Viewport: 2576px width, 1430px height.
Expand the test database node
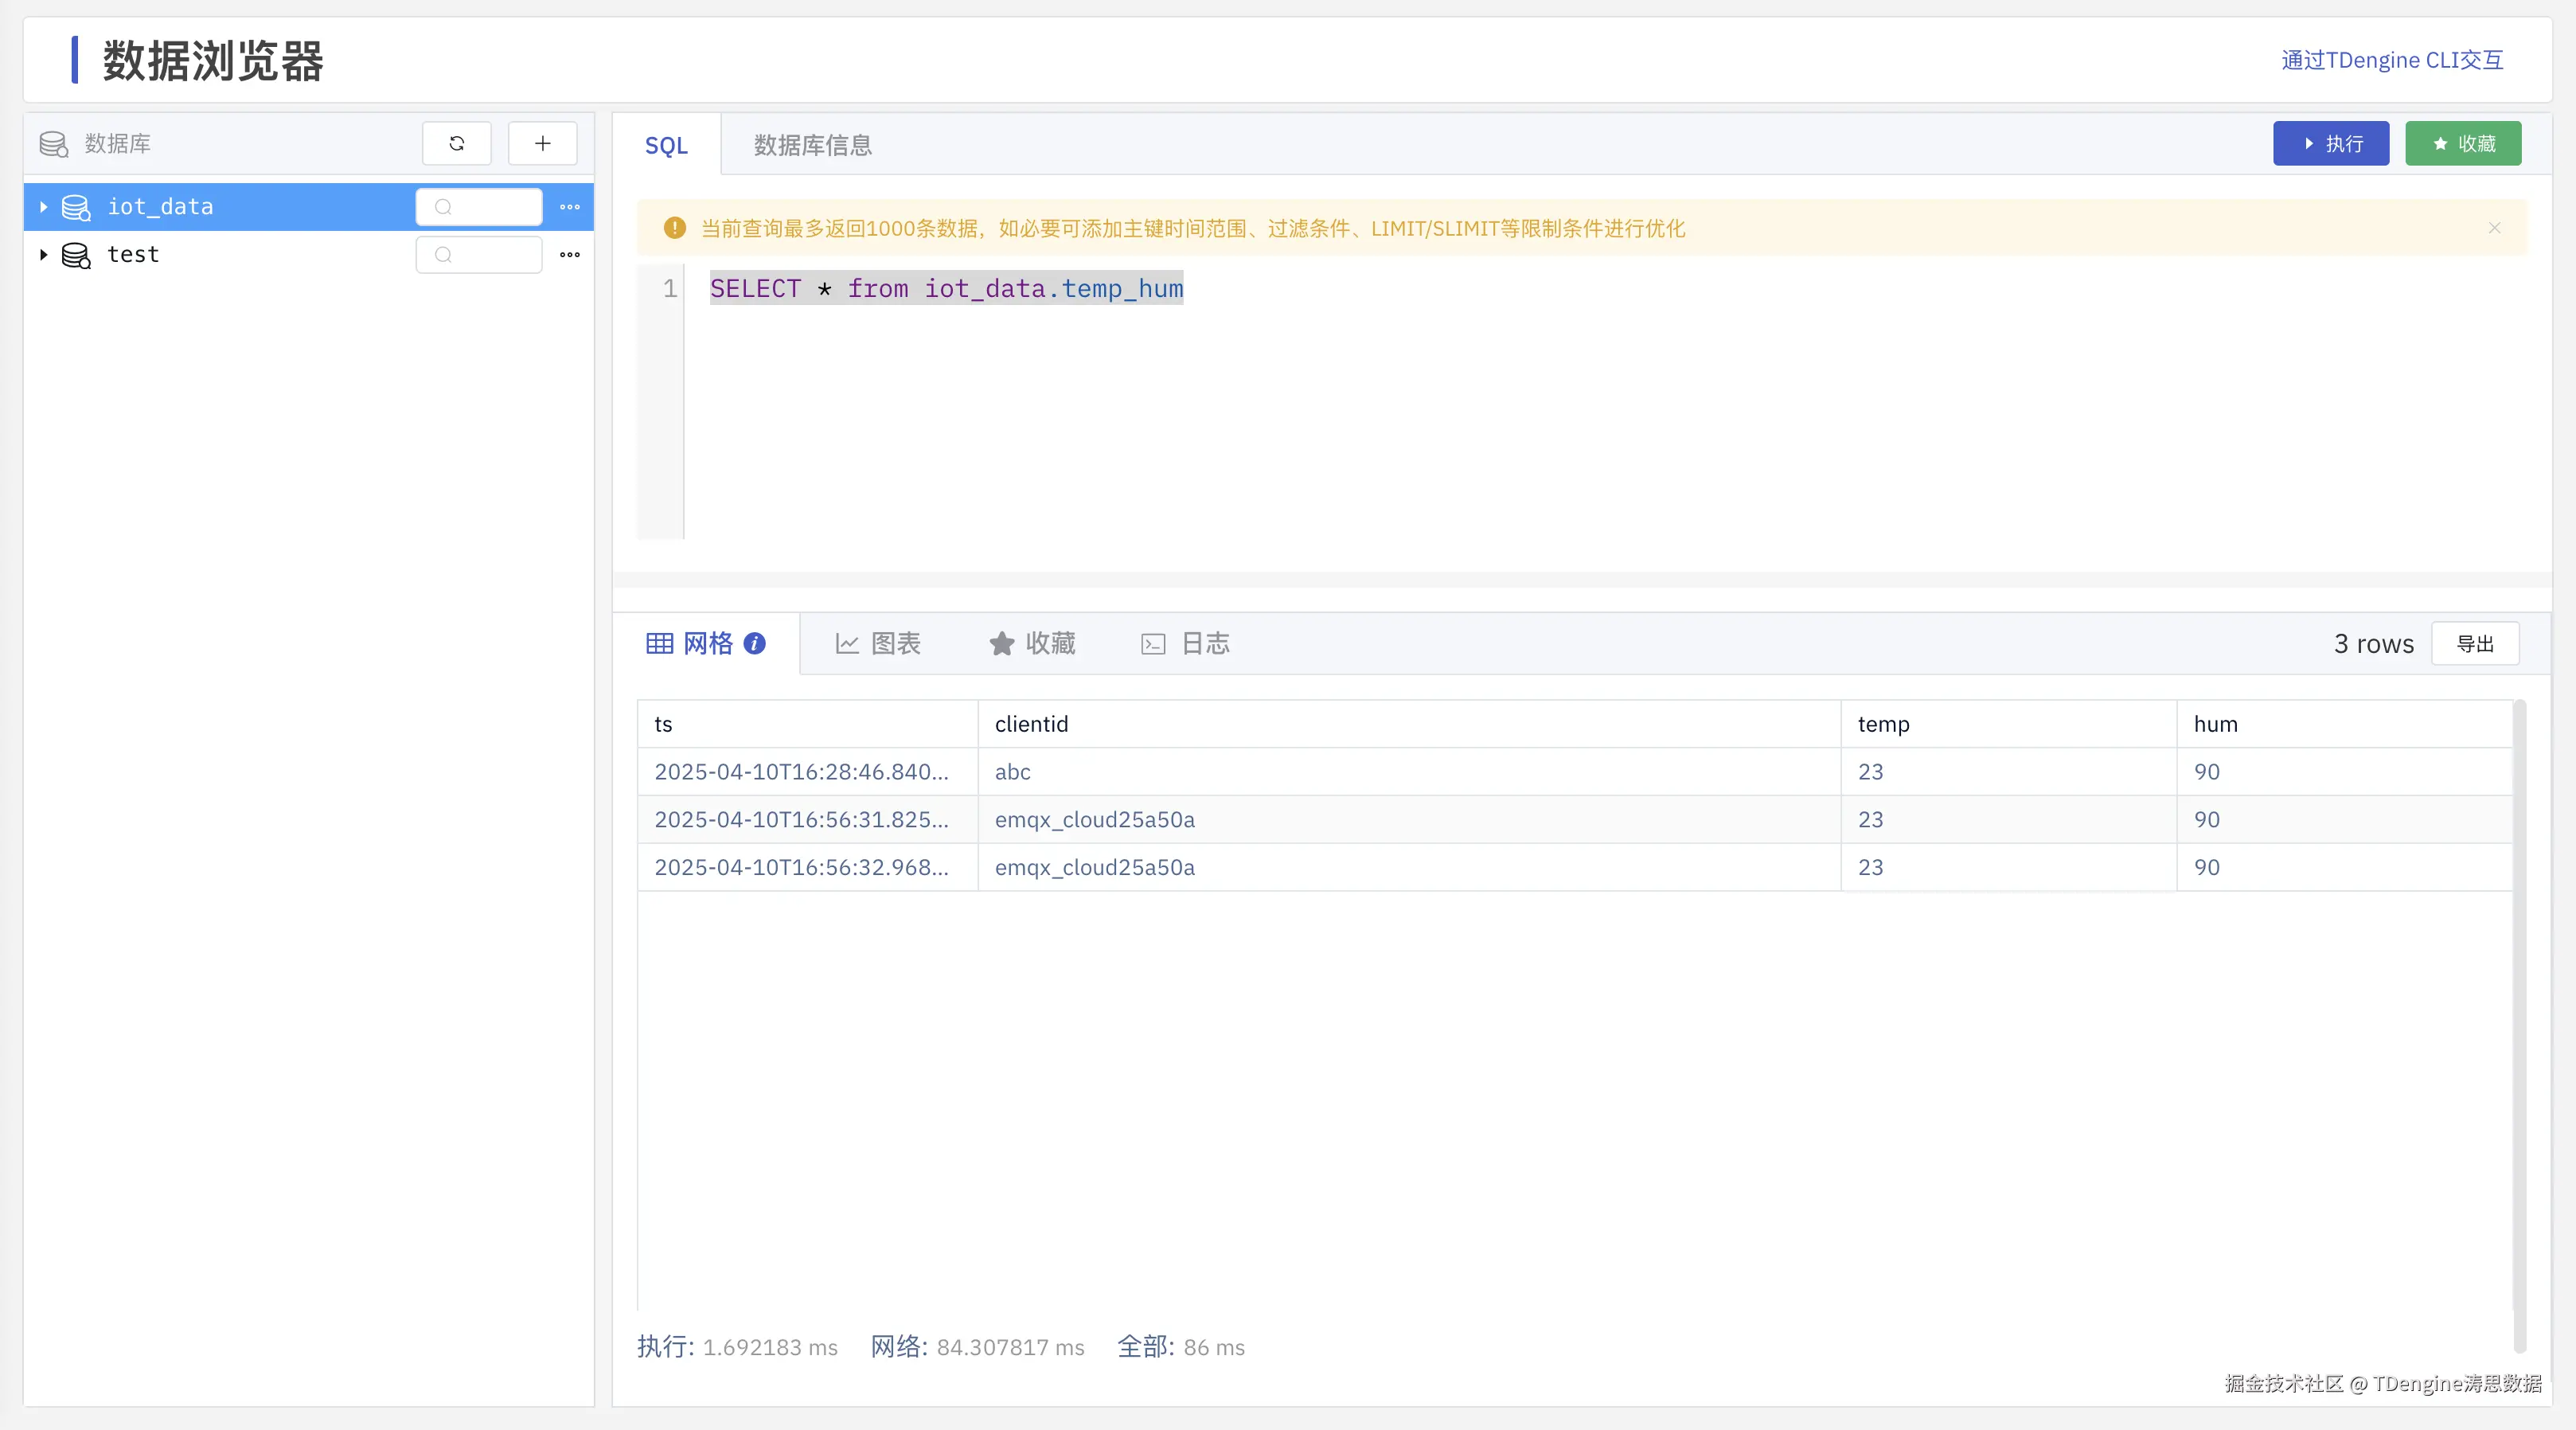(x=43, y=255)
